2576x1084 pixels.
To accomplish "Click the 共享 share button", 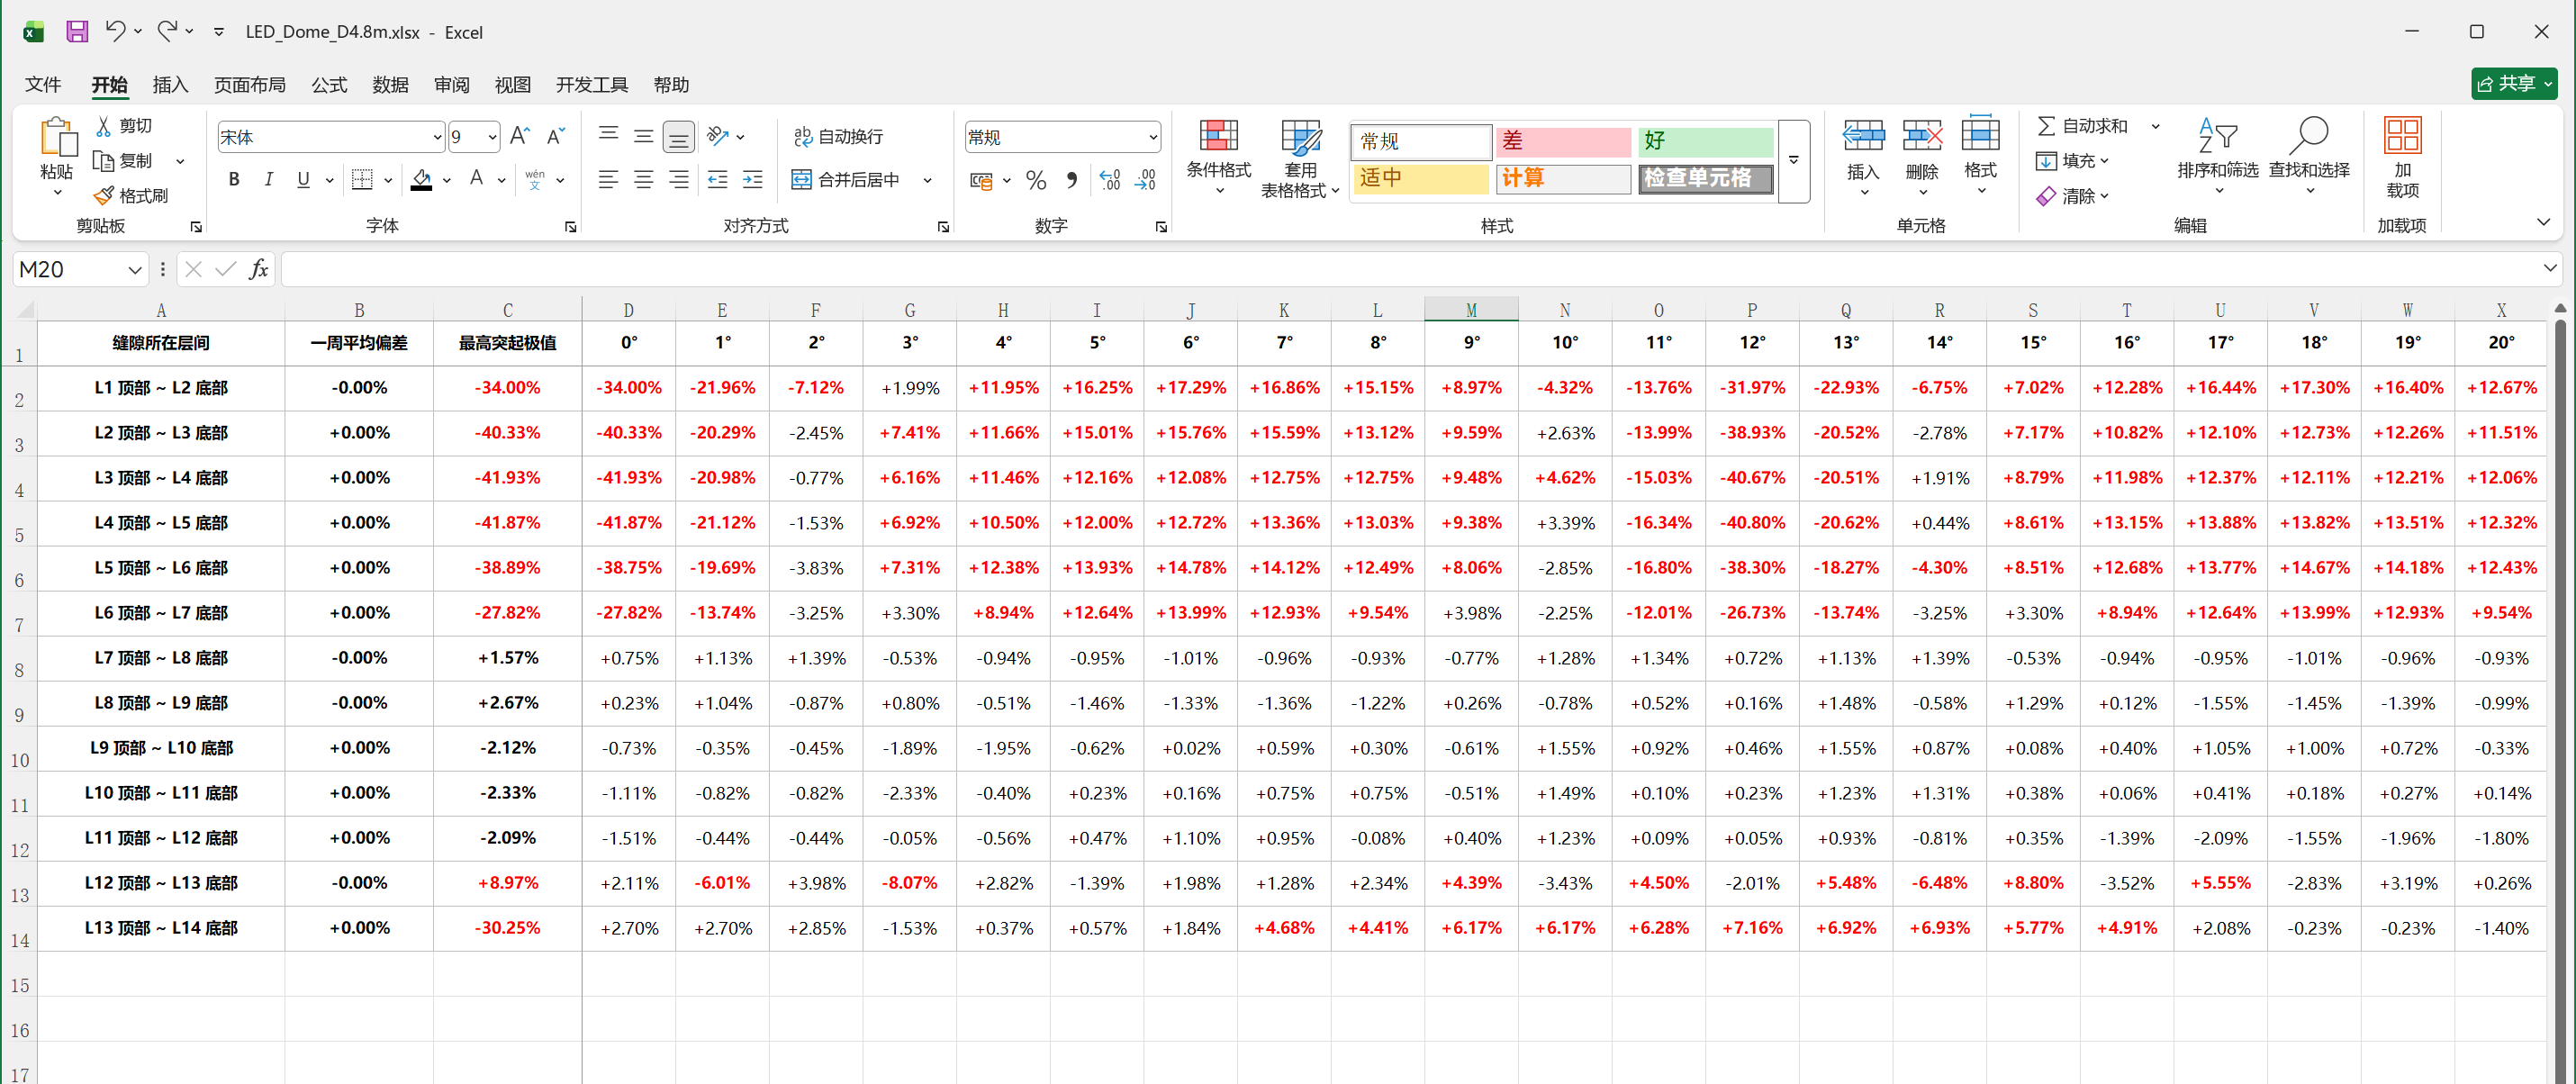I will [x=2514, y=84].
